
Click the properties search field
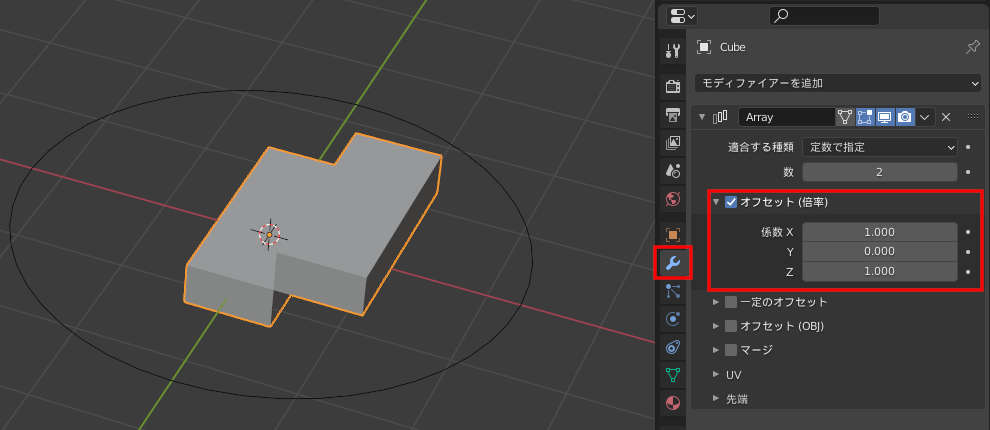tap(824, 16)
